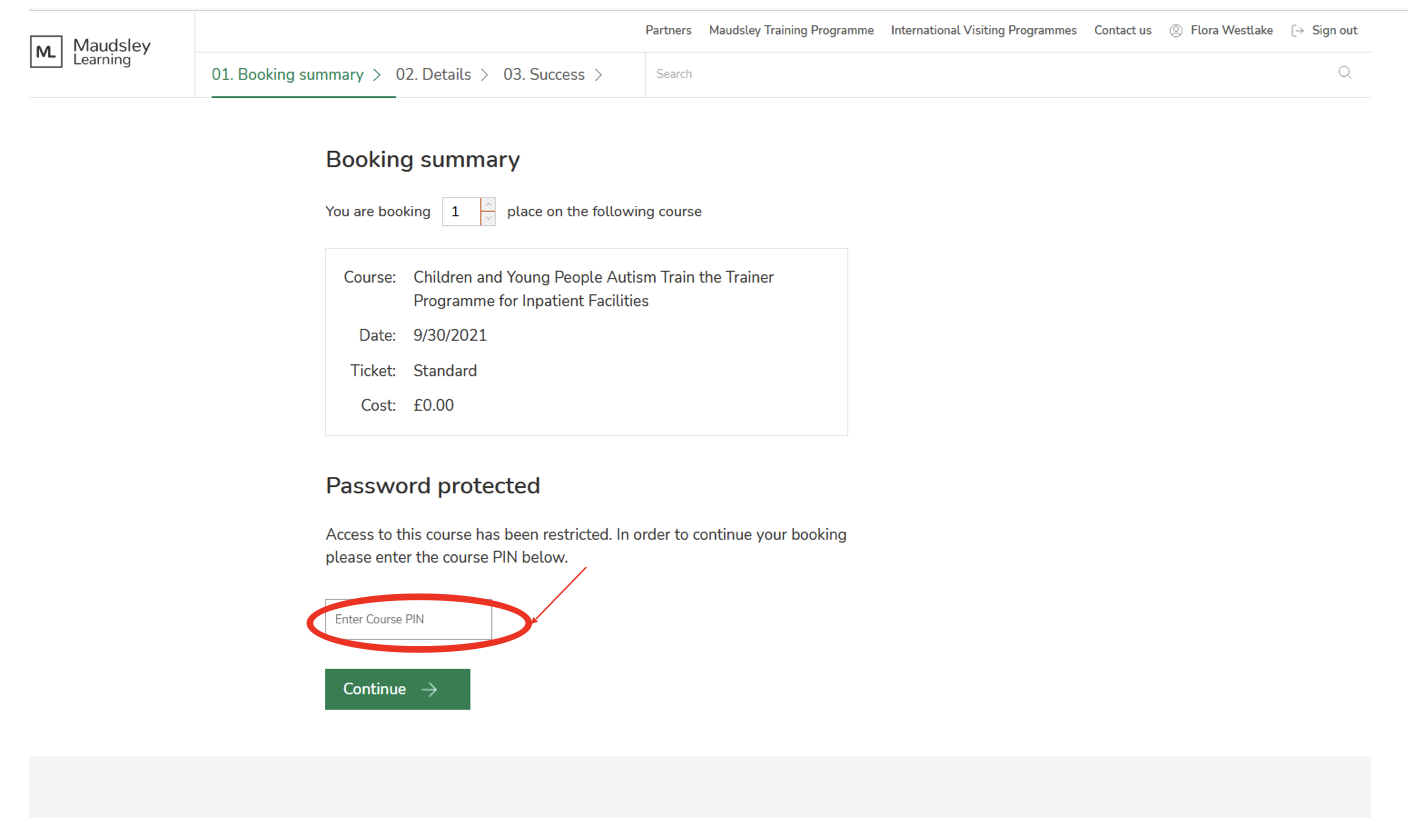1408x832 pixels.
Task: Focus the Enter Course PIN field
Action: point(408,620)
